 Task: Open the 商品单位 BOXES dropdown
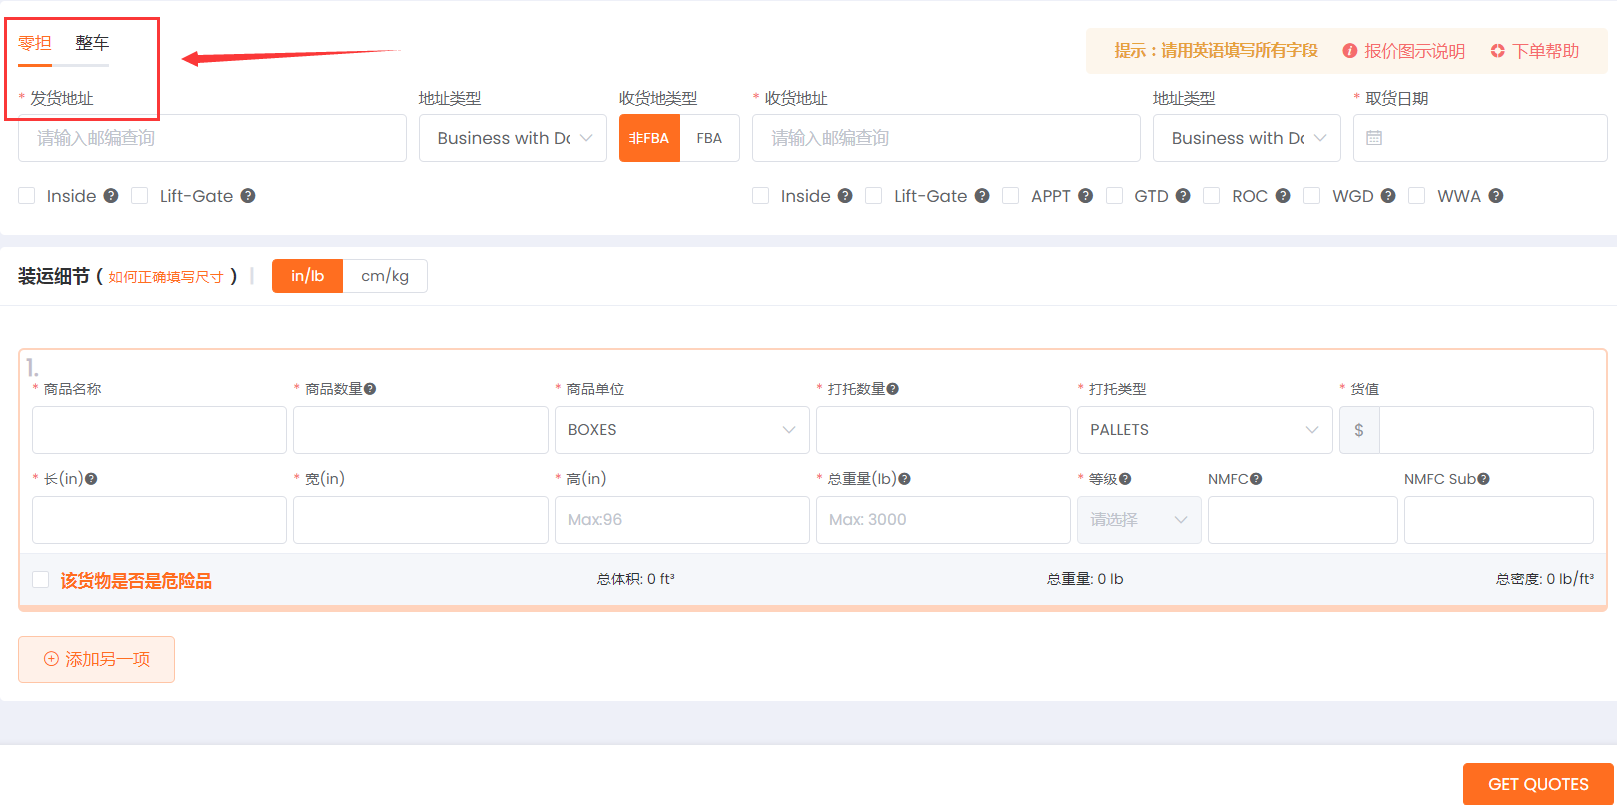[x=681, y=430]
